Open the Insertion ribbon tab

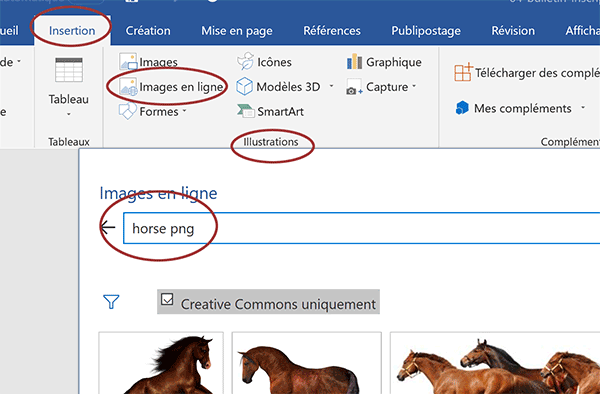72,31
